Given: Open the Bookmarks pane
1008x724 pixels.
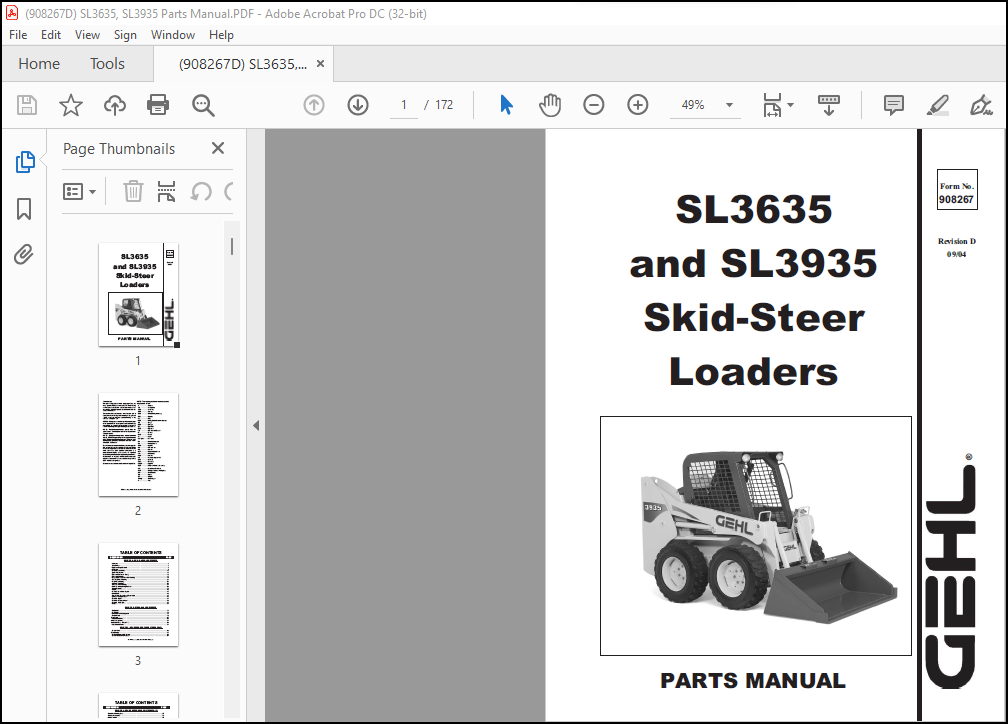Looking at the screenshot, I should [24, 208].
